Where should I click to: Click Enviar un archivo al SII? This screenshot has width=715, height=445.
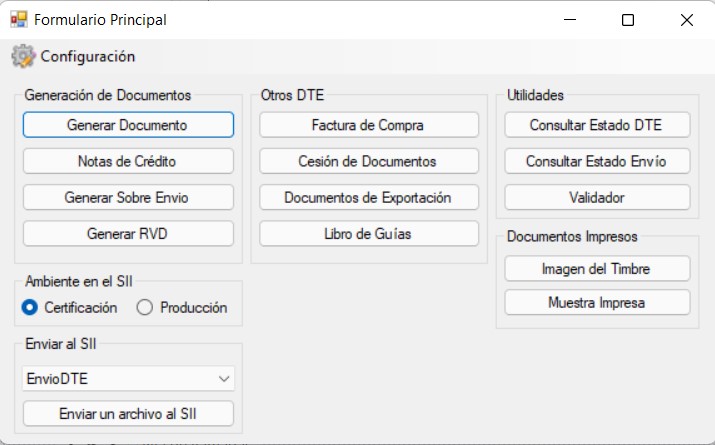point(128,414)
